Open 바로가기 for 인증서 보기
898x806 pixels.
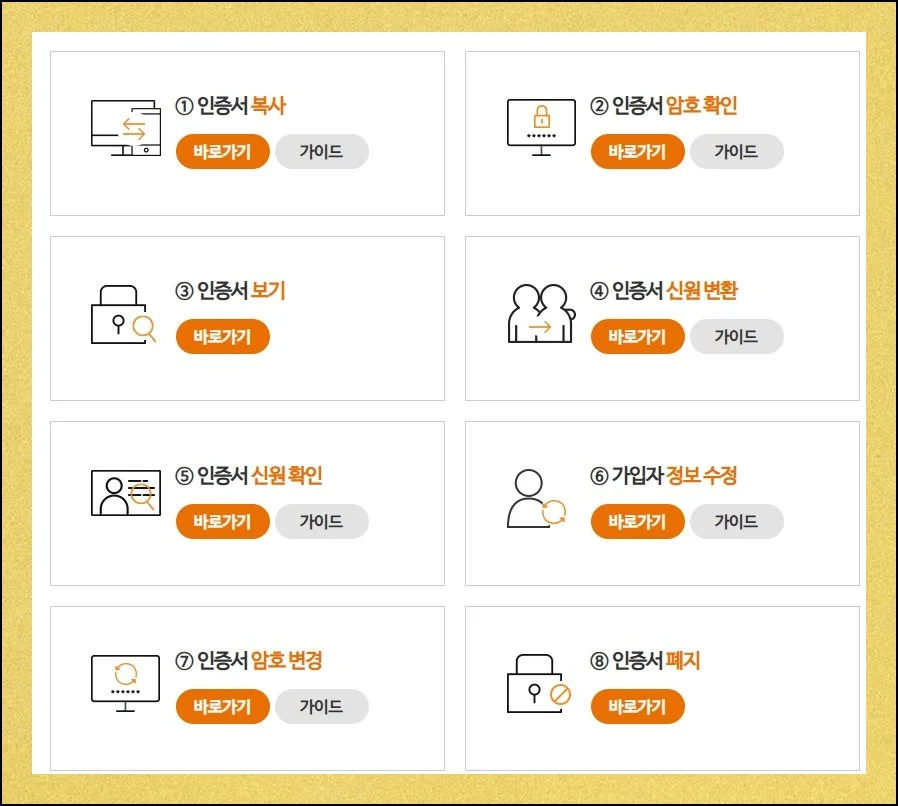tap(222, 337)
